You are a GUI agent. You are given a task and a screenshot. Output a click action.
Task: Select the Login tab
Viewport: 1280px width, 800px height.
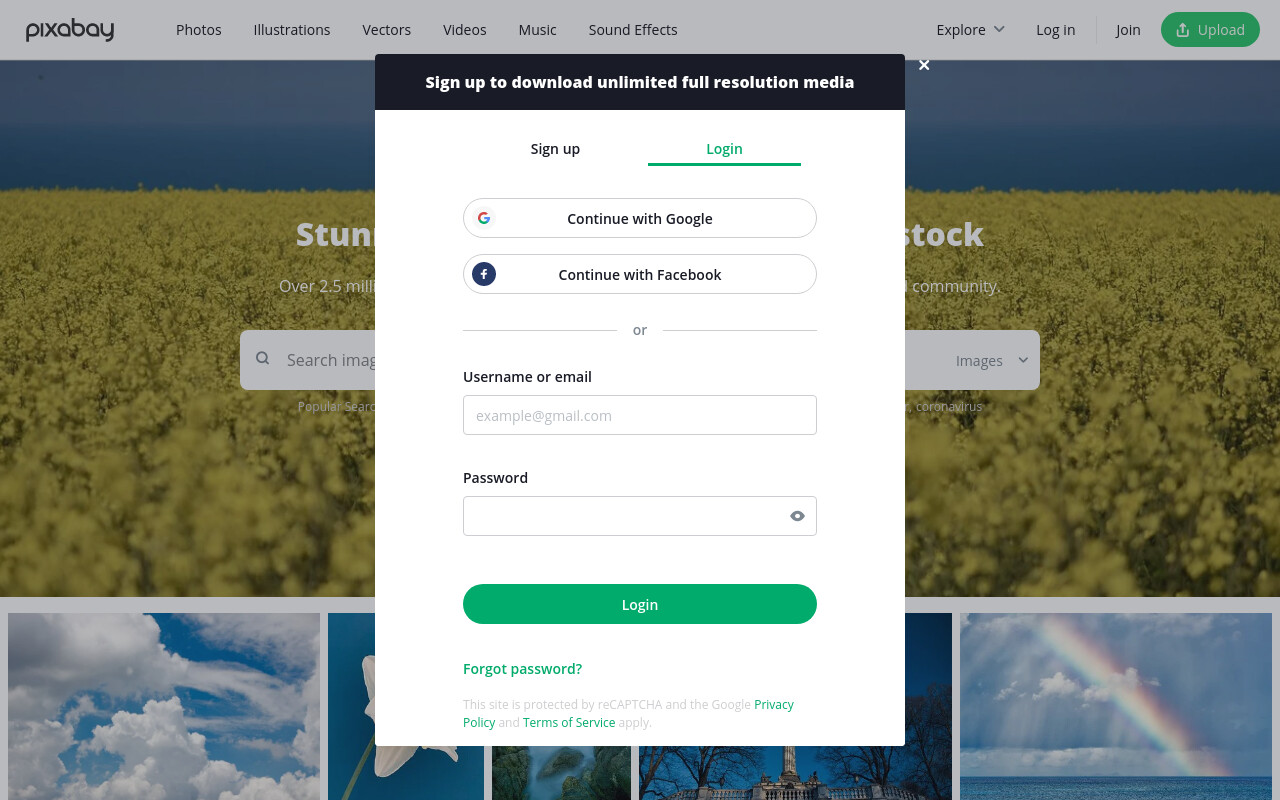click(x=724, y=148)
